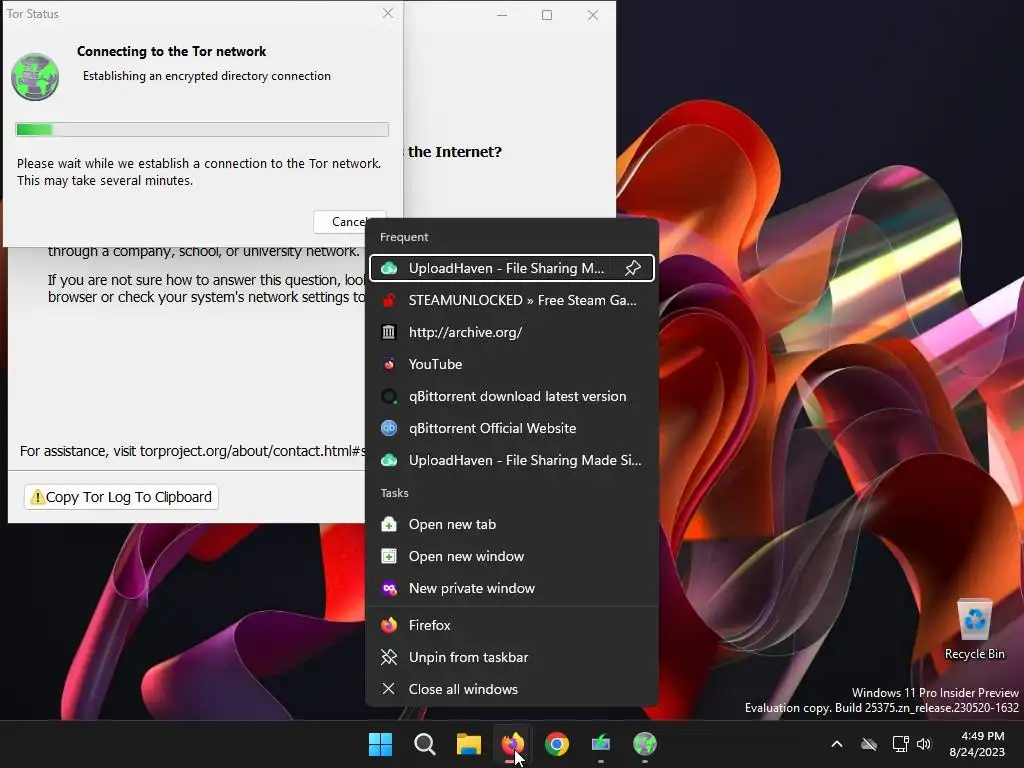Choose Open new tab task
This screenshot has width=1024, height=768.
512,524
